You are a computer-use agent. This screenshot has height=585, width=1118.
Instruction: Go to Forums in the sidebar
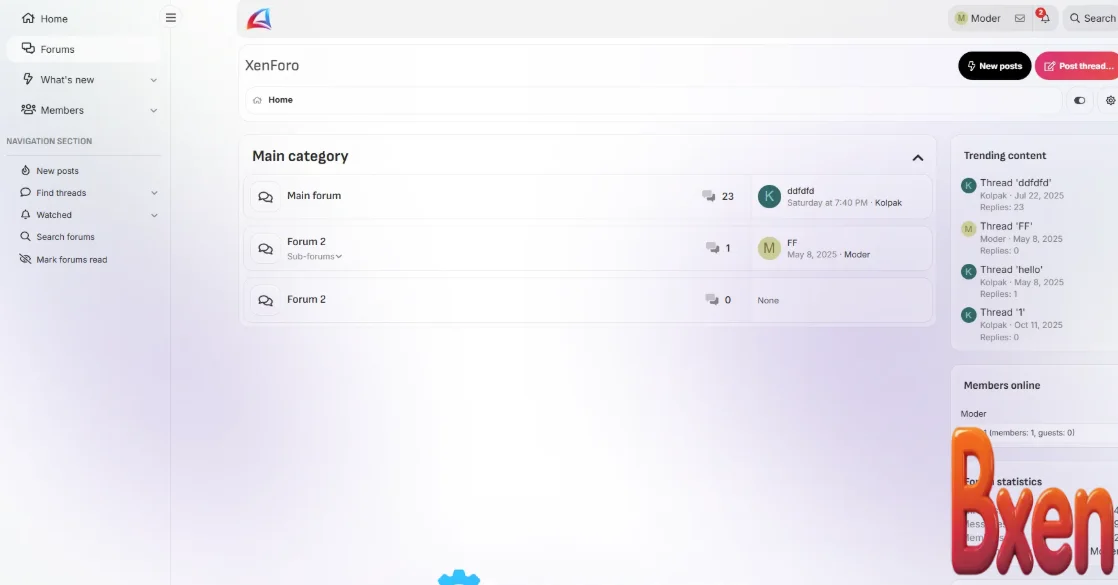pos(57,49)
